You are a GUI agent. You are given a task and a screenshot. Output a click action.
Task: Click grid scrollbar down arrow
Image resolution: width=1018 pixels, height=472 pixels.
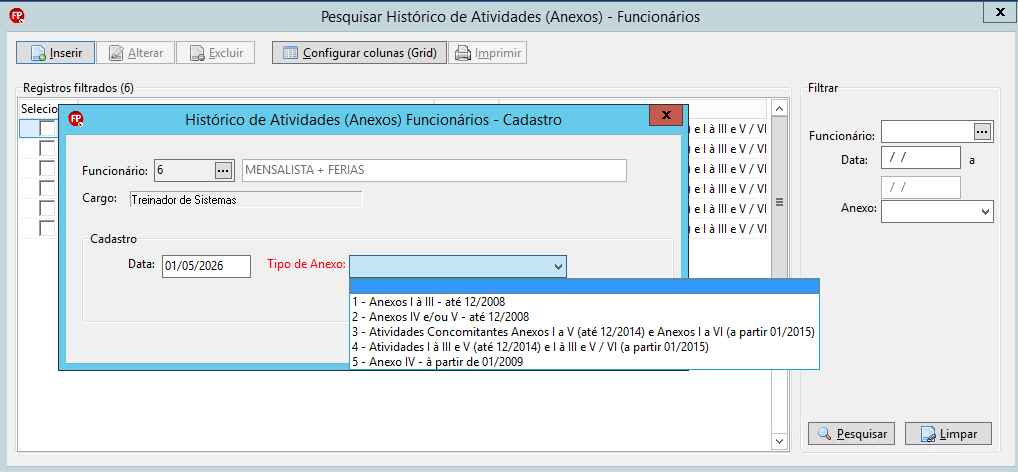pyautogui.click(x=780, y=441)
